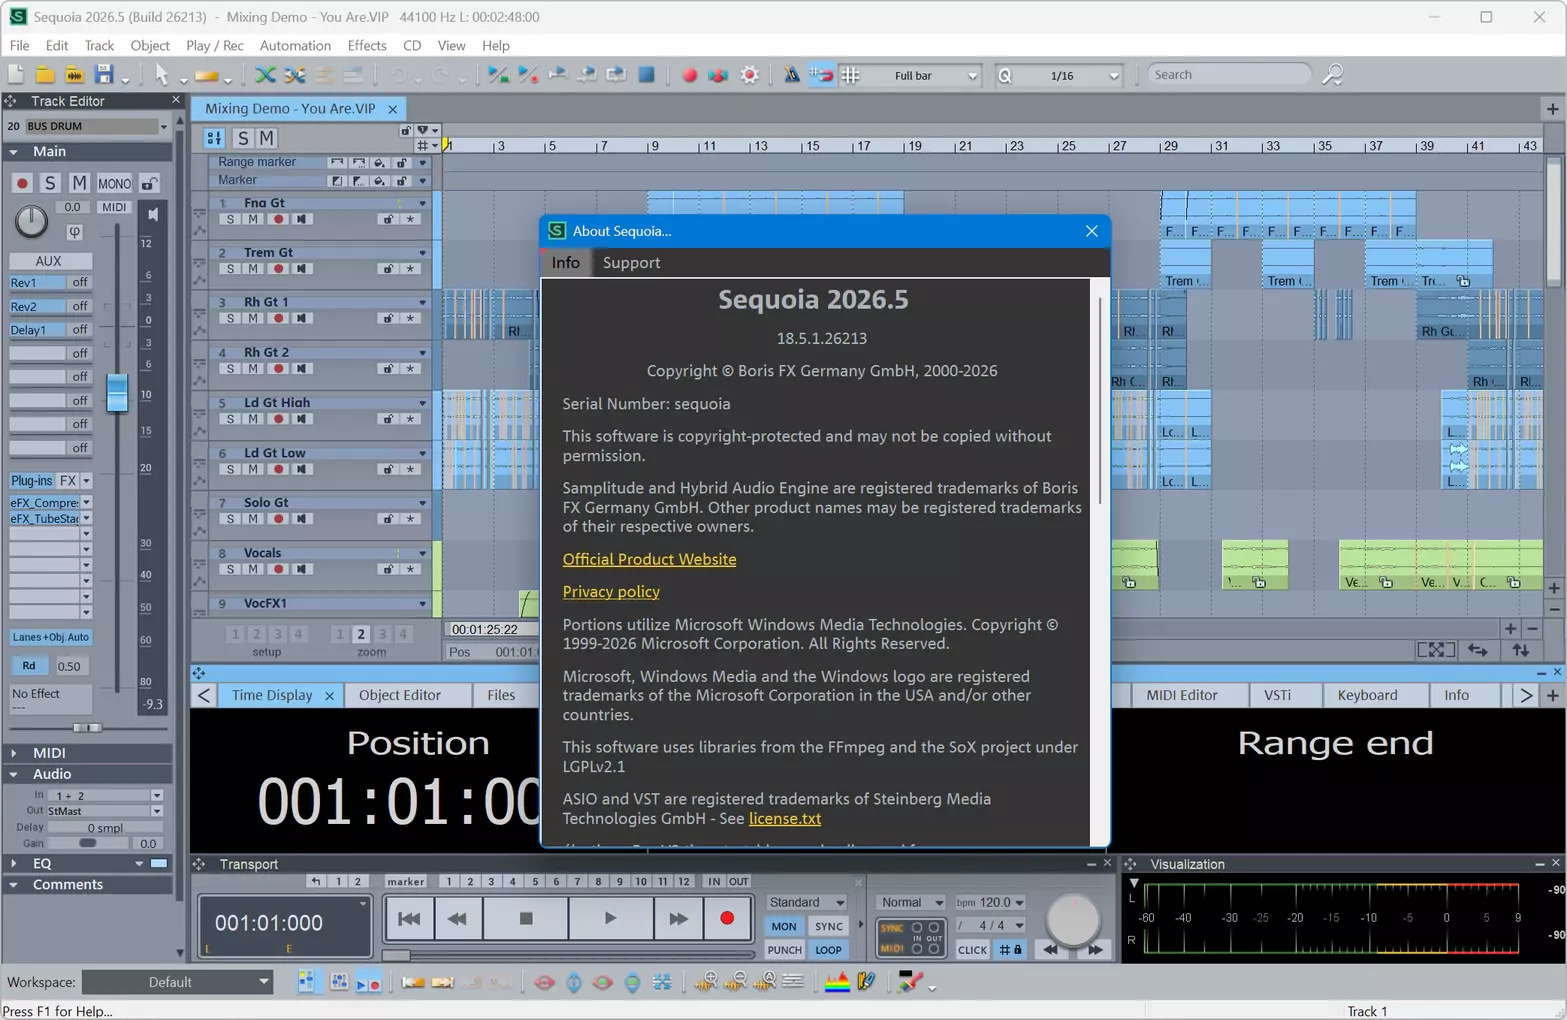Click the blue volume fader in Track Editor
This screenshot has width=1567, height=1020.
[x=117, y=392]
